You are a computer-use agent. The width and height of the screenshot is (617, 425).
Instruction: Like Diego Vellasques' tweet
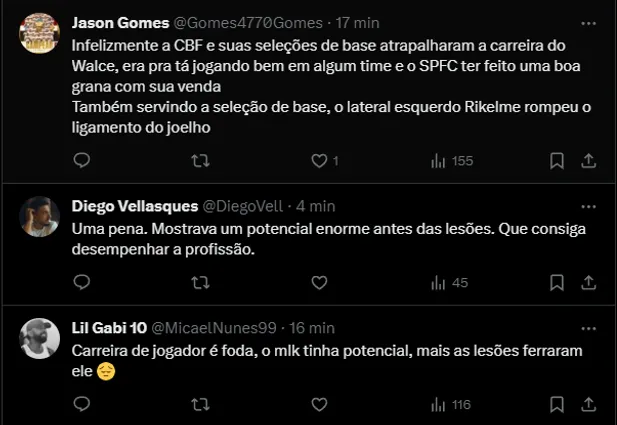point(319,283)
